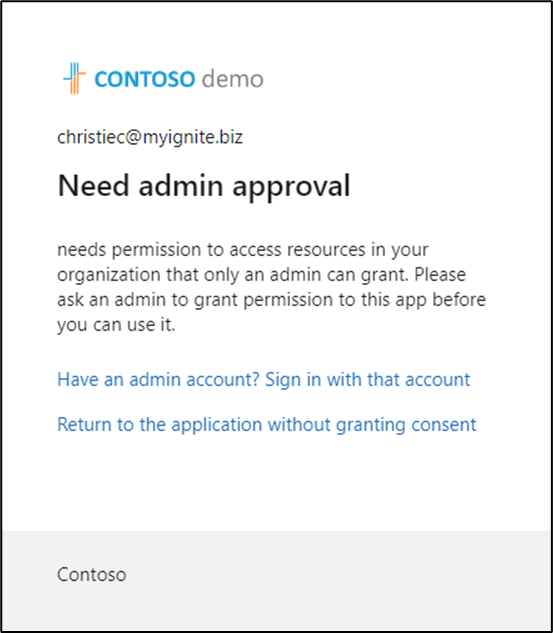Click the word "admin" in the heading
This screenshot has height=633, width=553.
click(180, 186)
